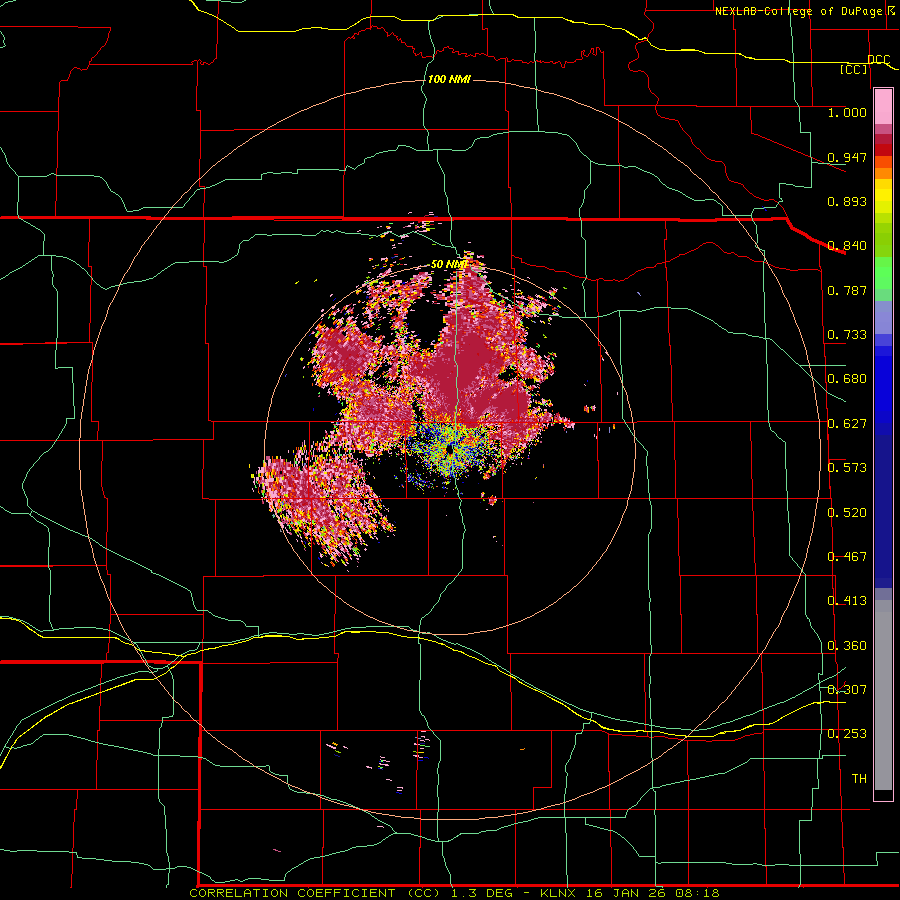Click the radar site center point
This screenshot has height=900, width=900.
450,450
